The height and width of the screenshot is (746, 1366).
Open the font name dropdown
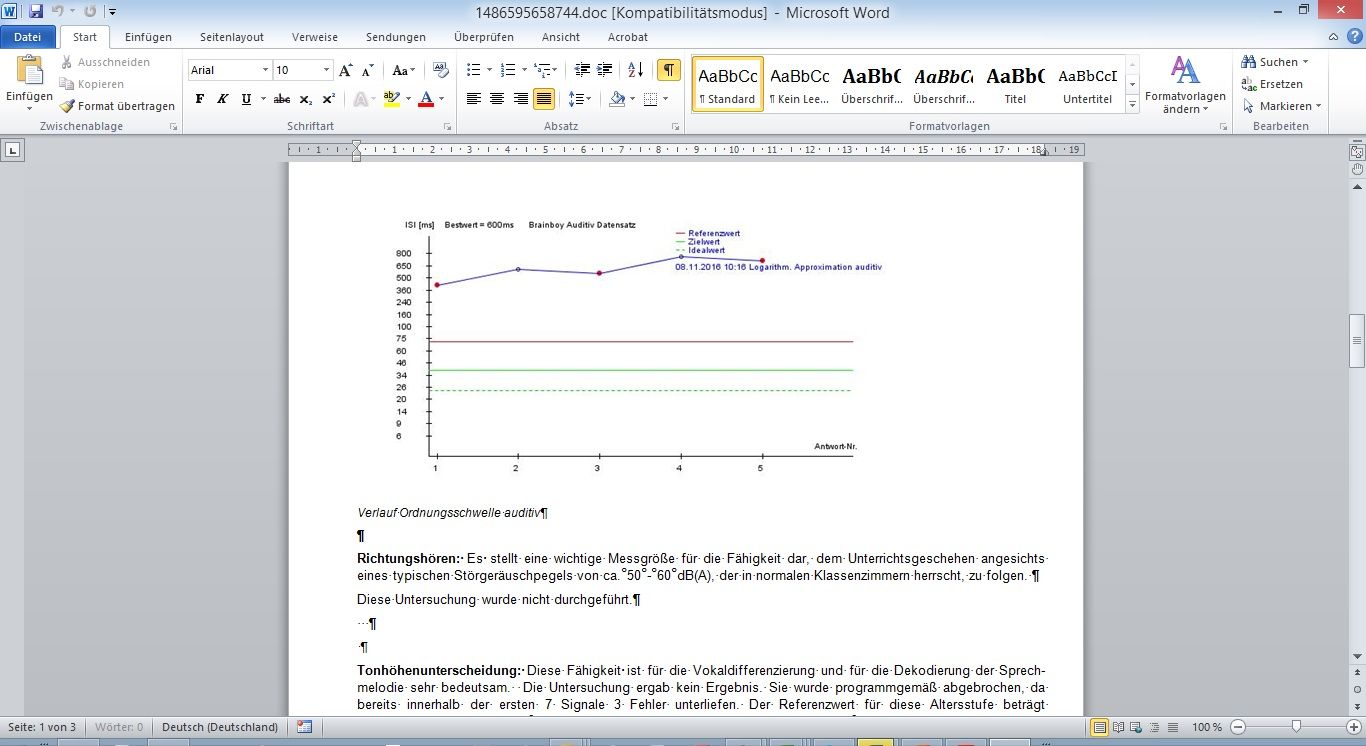tap(265, 70)
